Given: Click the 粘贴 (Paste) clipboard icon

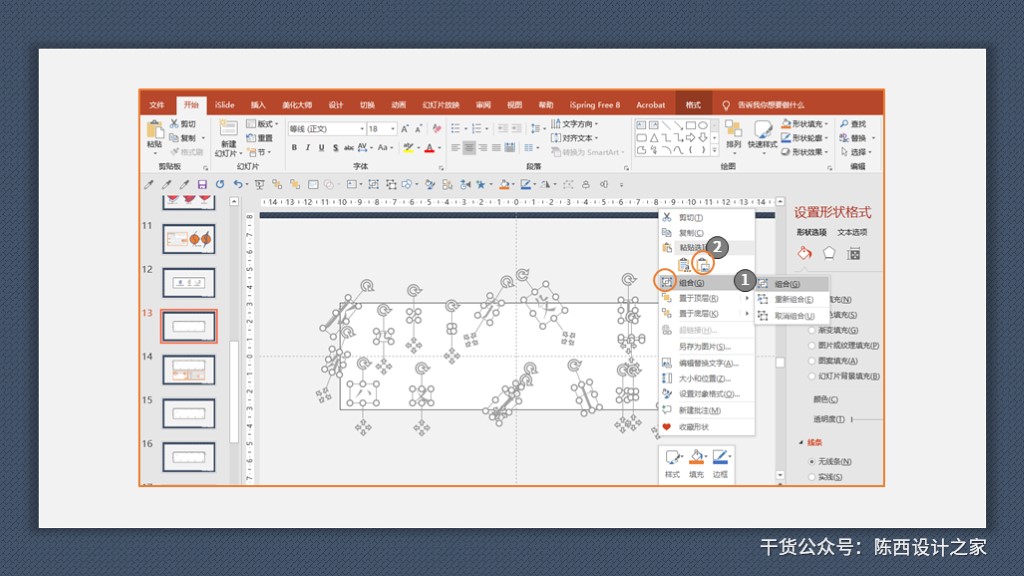Looking at the screenshot, I should coord(154,130).
